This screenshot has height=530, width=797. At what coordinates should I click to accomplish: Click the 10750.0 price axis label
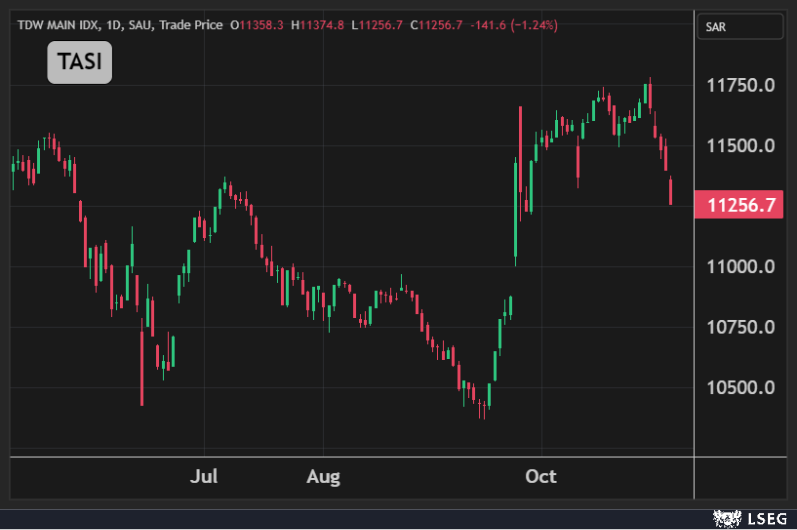[741, 327]
